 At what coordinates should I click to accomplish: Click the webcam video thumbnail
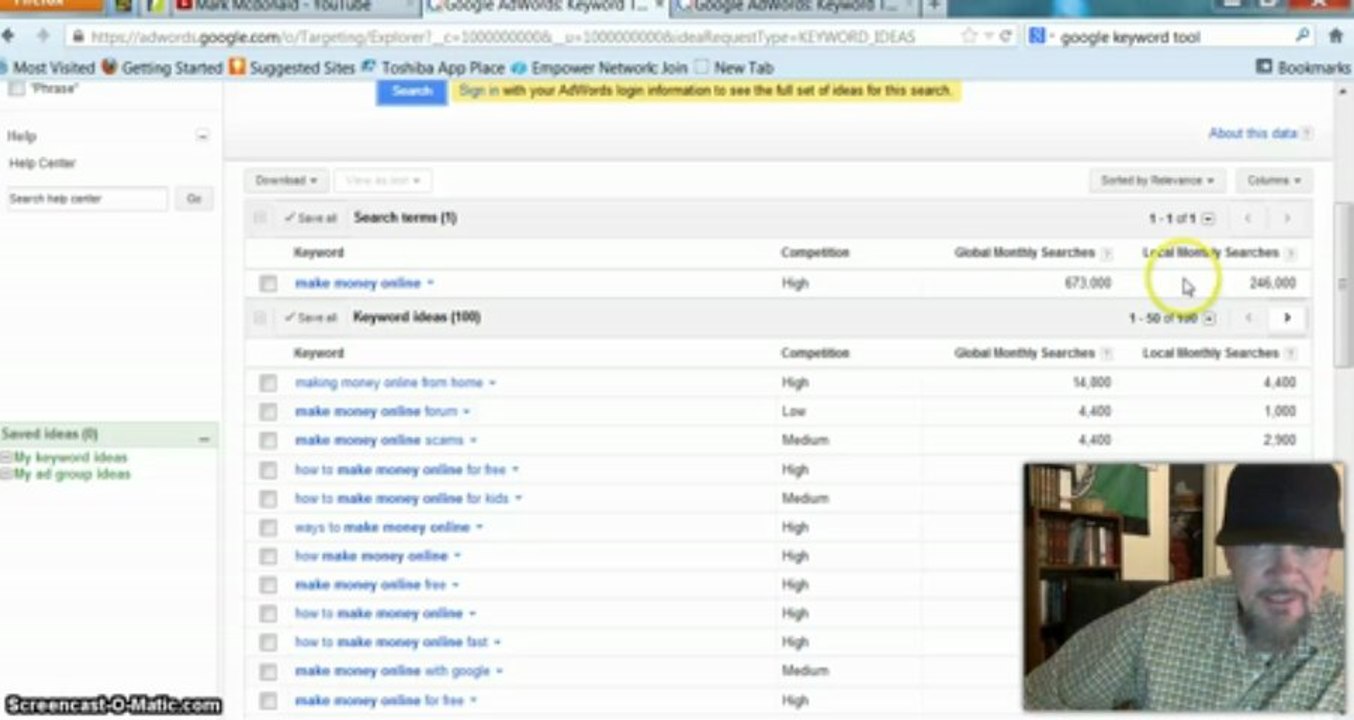pos(1184,587)
